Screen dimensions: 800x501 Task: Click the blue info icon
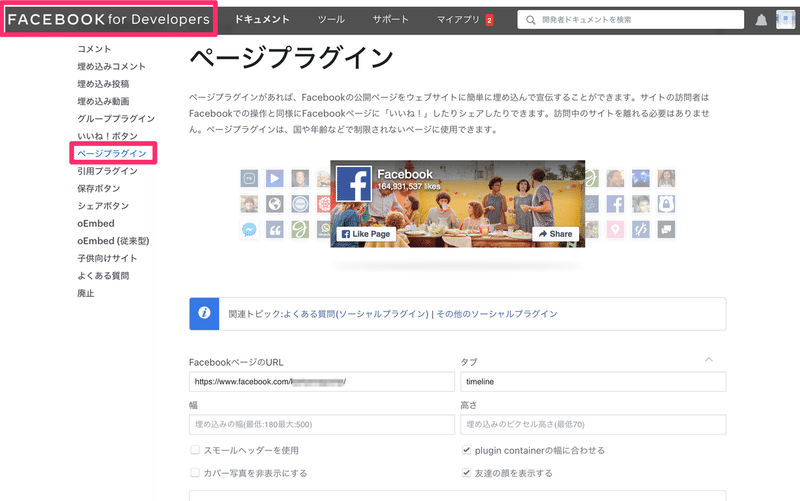click(204, 313)
